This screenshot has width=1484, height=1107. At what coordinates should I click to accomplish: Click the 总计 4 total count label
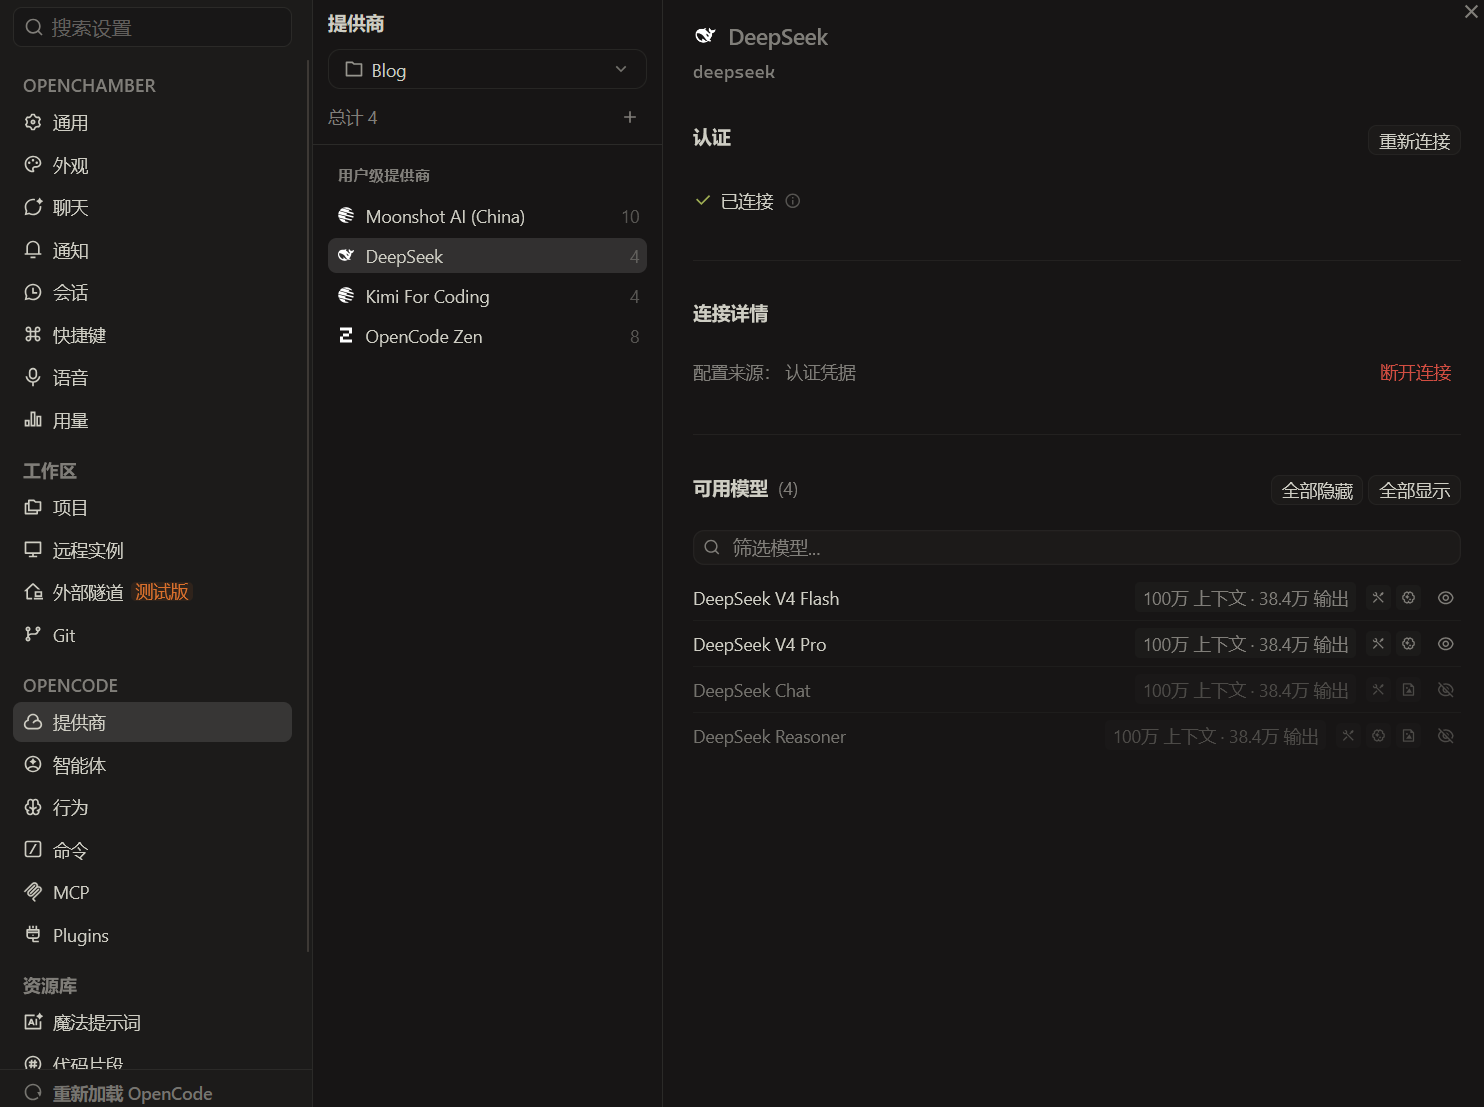[x=353, y=118]
